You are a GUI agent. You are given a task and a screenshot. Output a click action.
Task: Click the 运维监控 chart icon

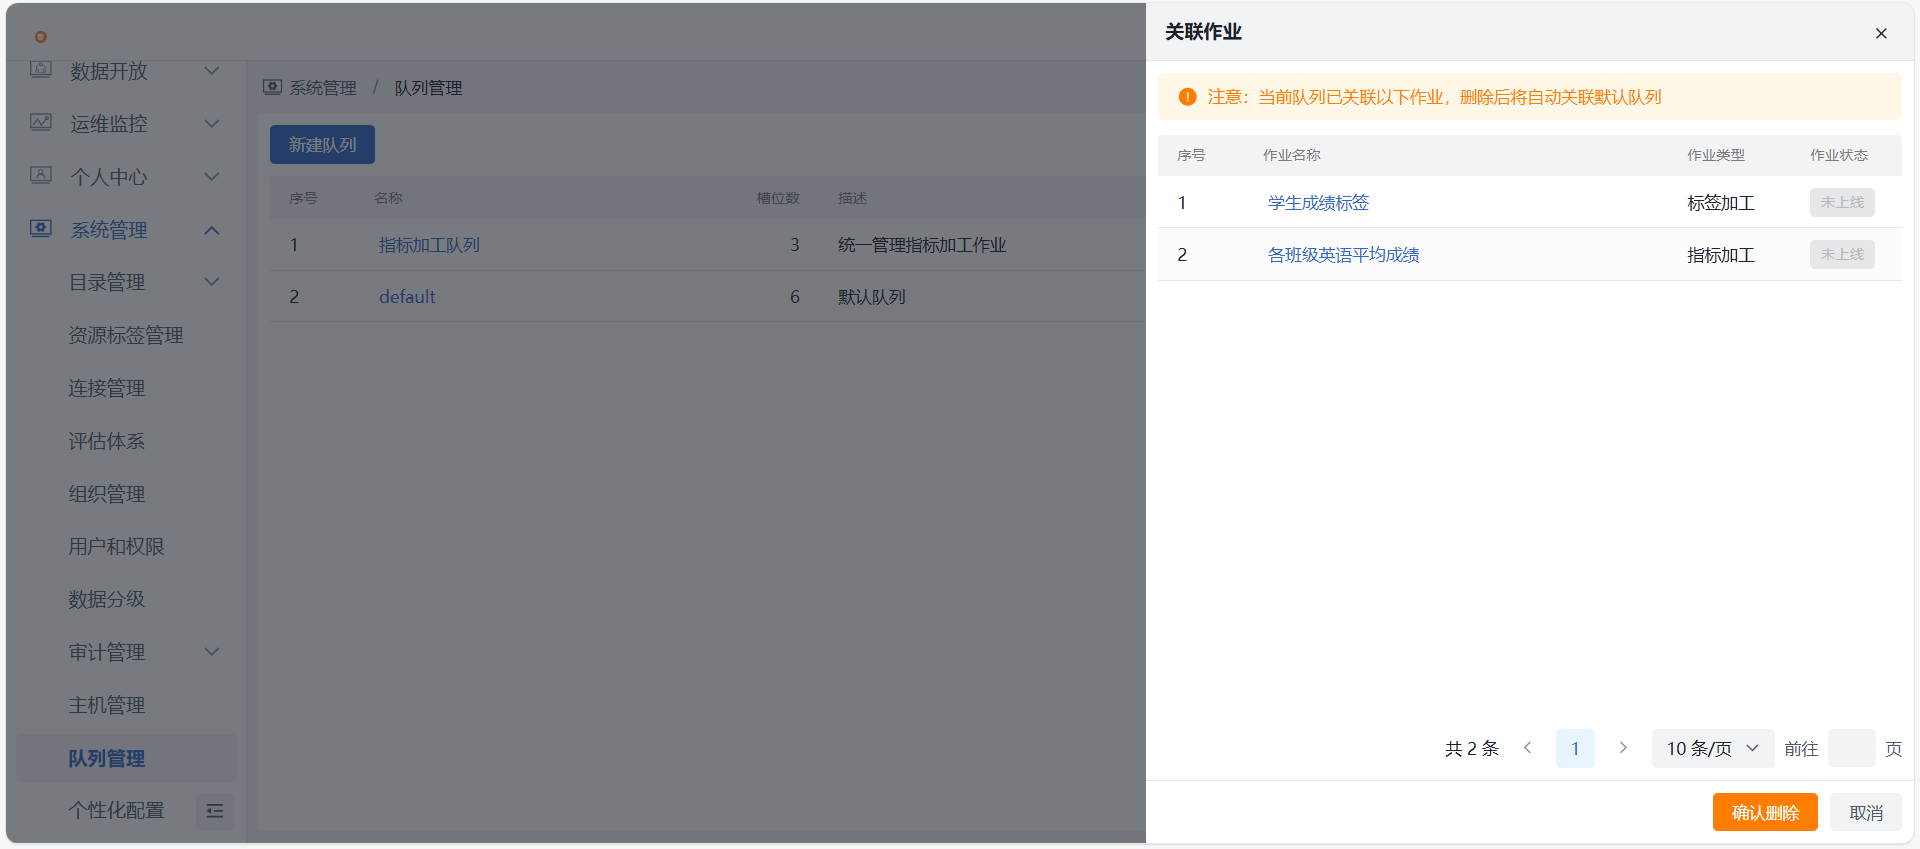click(x=41, y=123)
